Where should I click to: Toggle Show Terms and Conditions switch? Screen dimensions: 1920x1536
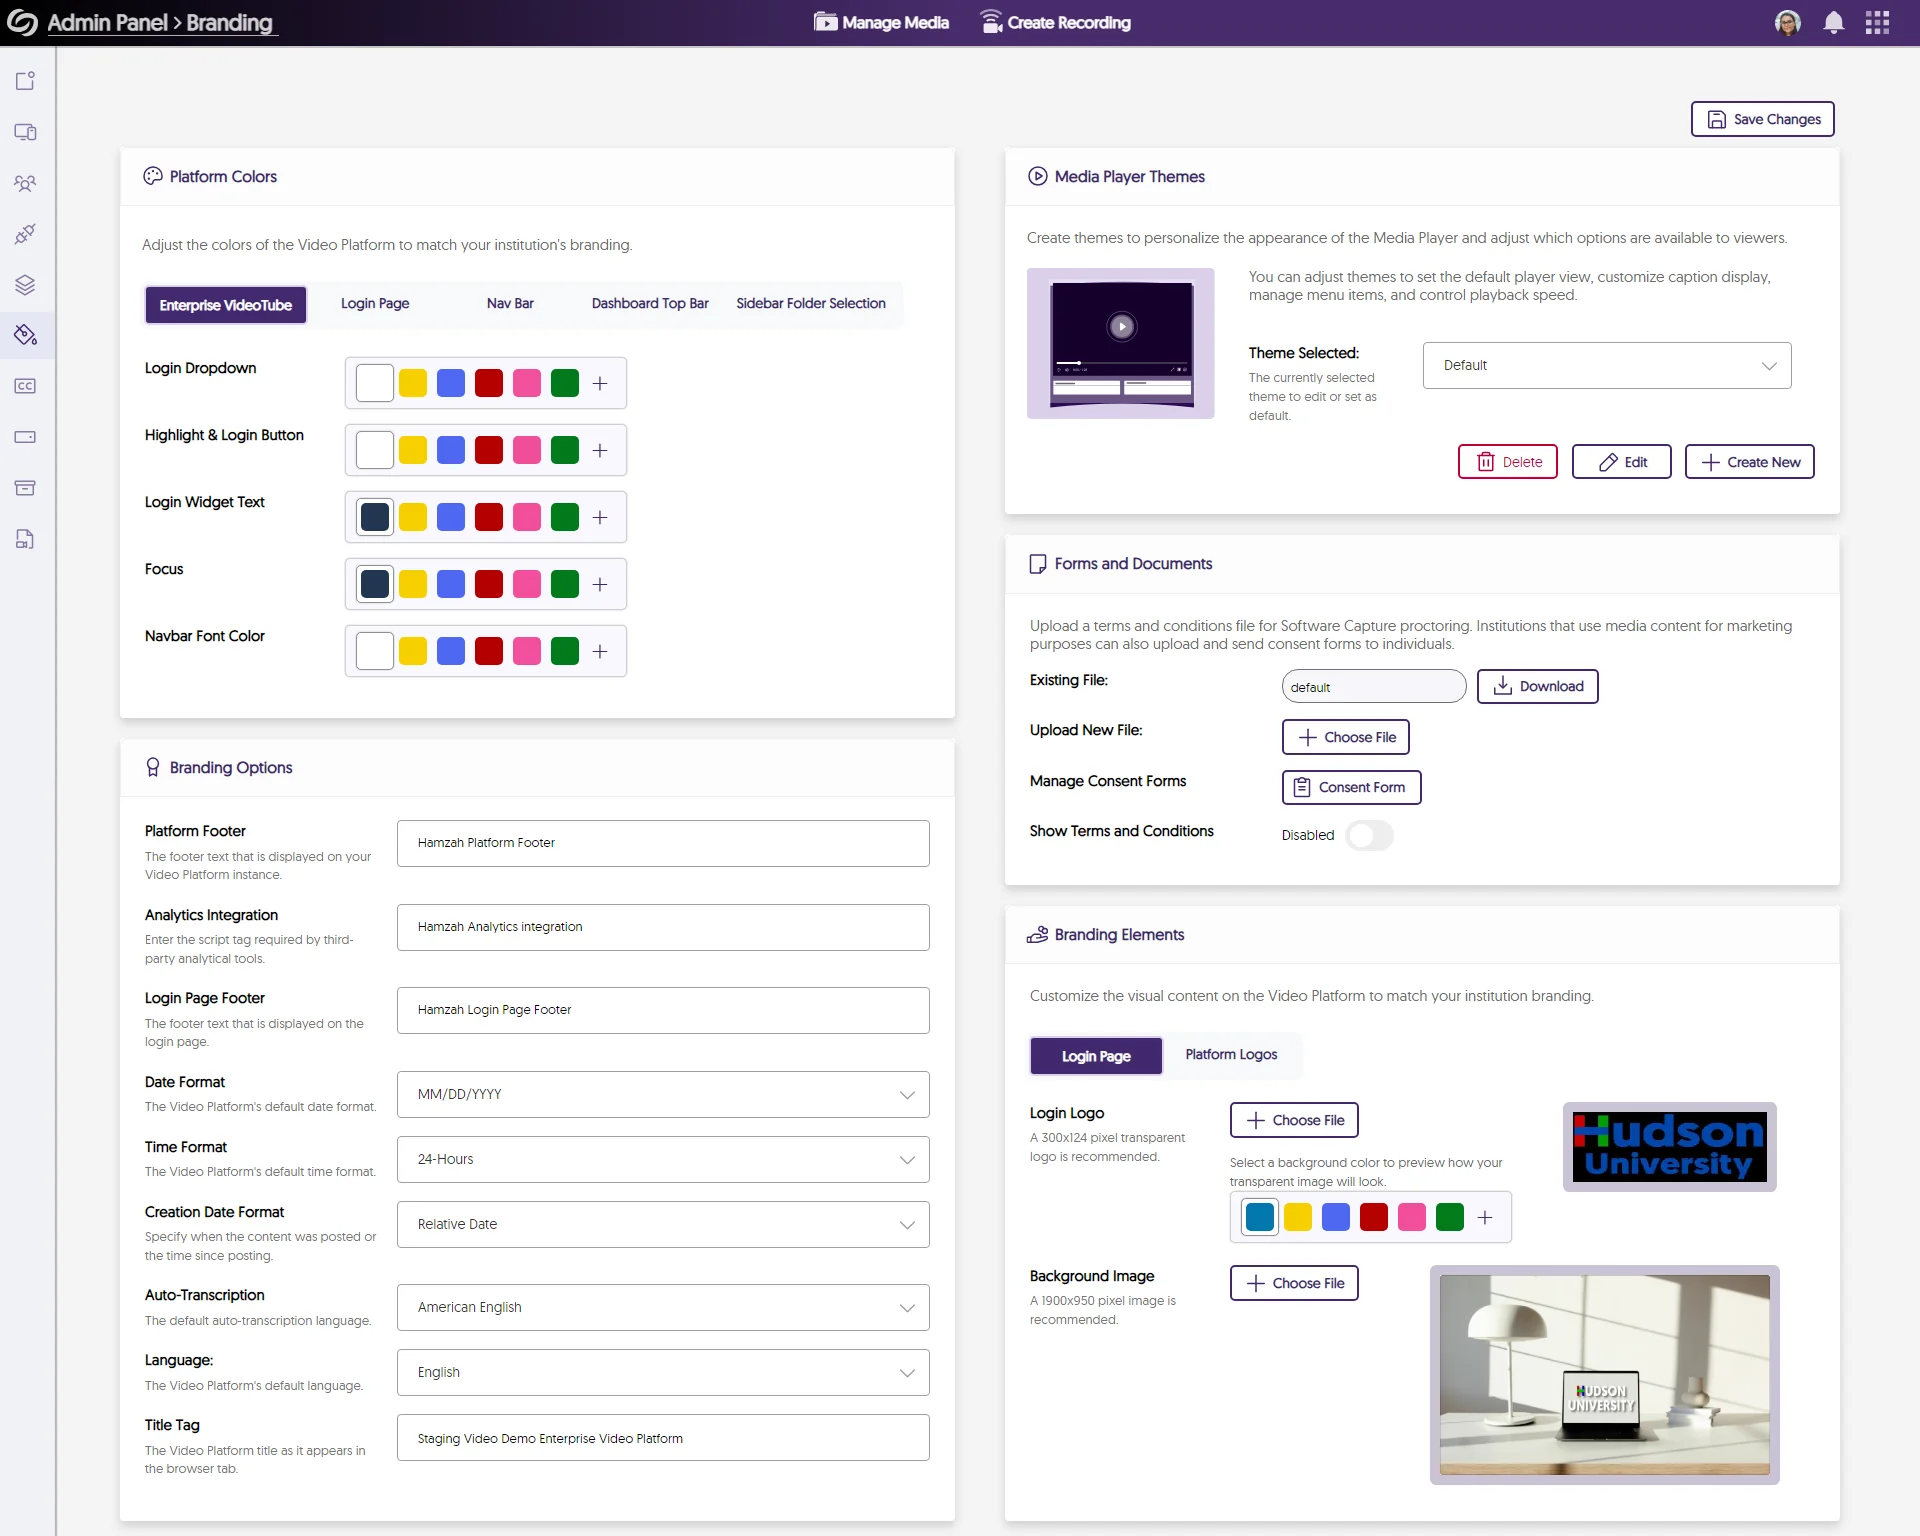click(1369, 835)
